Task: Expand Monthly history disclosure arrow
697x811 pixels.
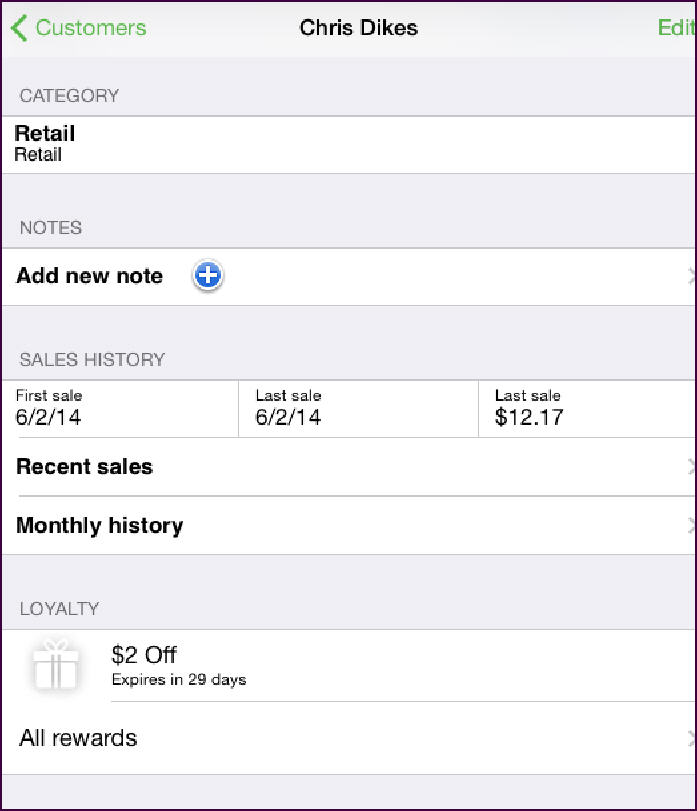Action: pos(691,526)
